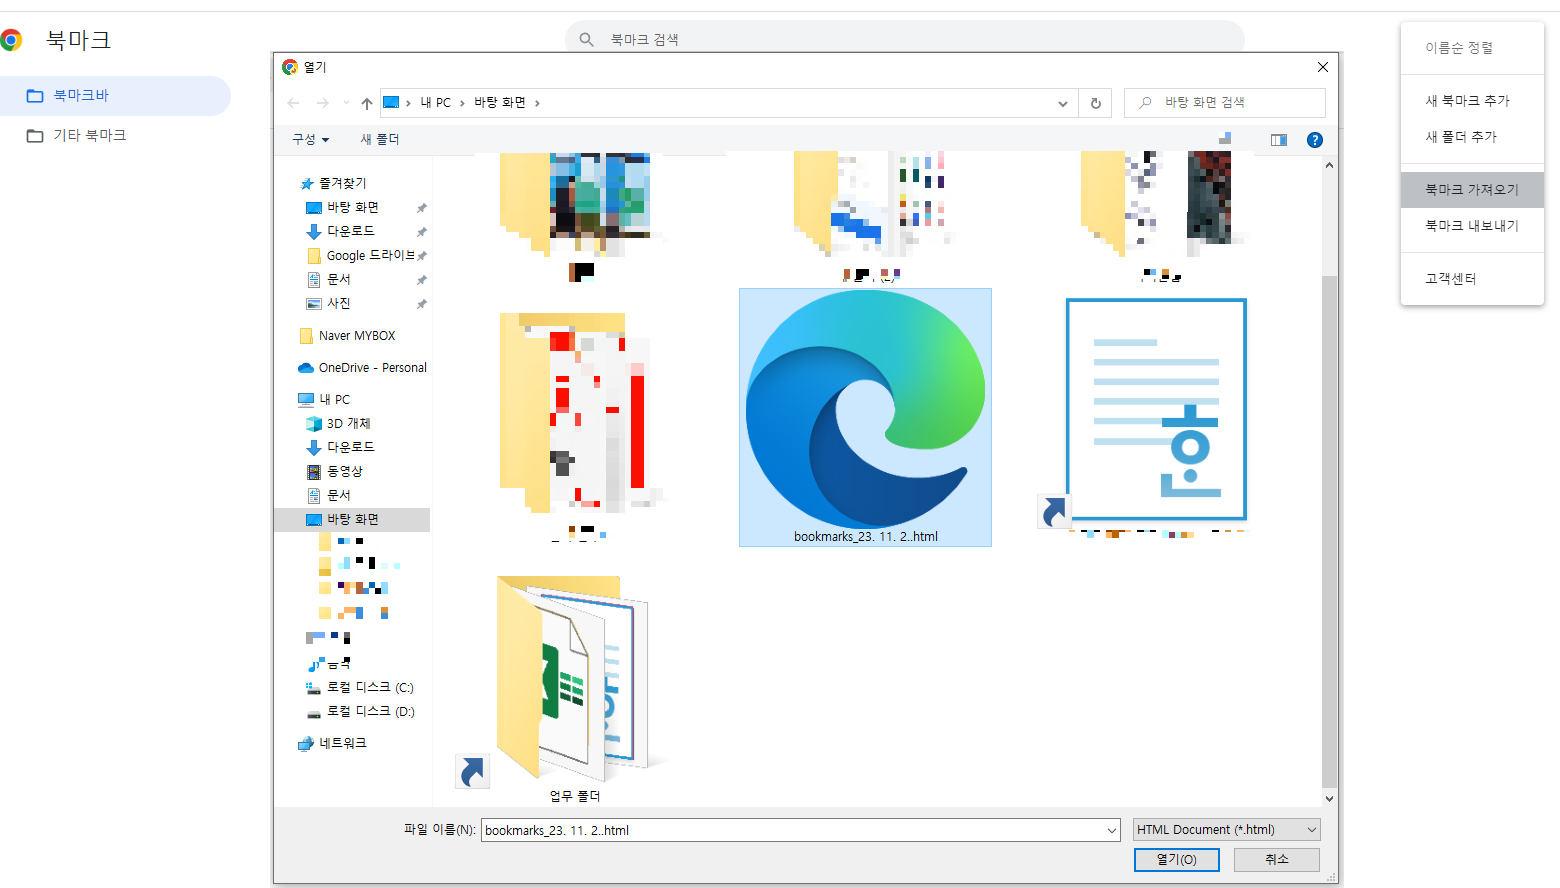This screenshot has height=888, width=1560.
Task: Choose 이름순 정렬 menu item
Action: (x=1472, y=48)
